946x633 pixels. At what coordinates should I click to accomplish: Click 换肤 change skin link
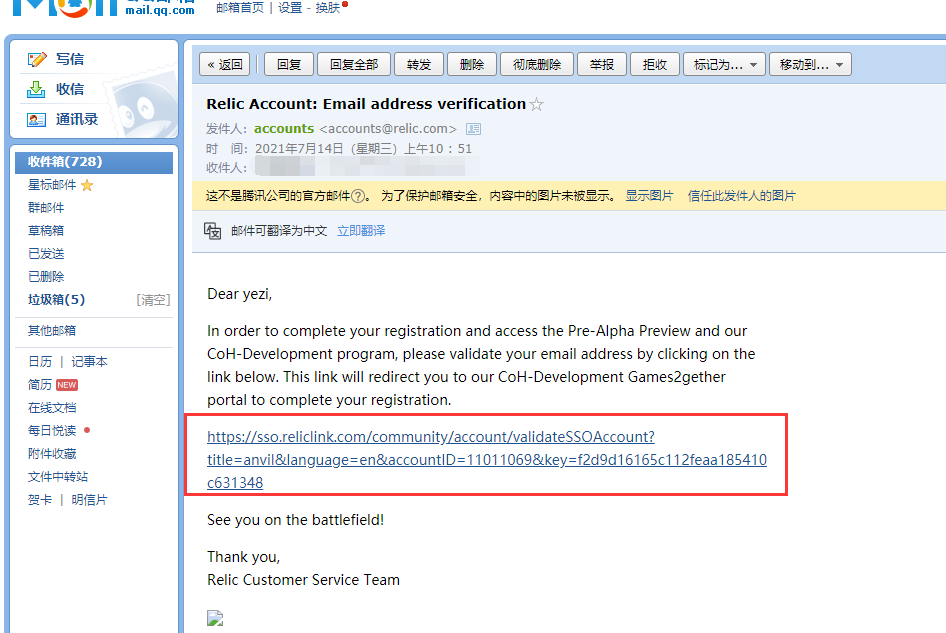coord(328,8)
